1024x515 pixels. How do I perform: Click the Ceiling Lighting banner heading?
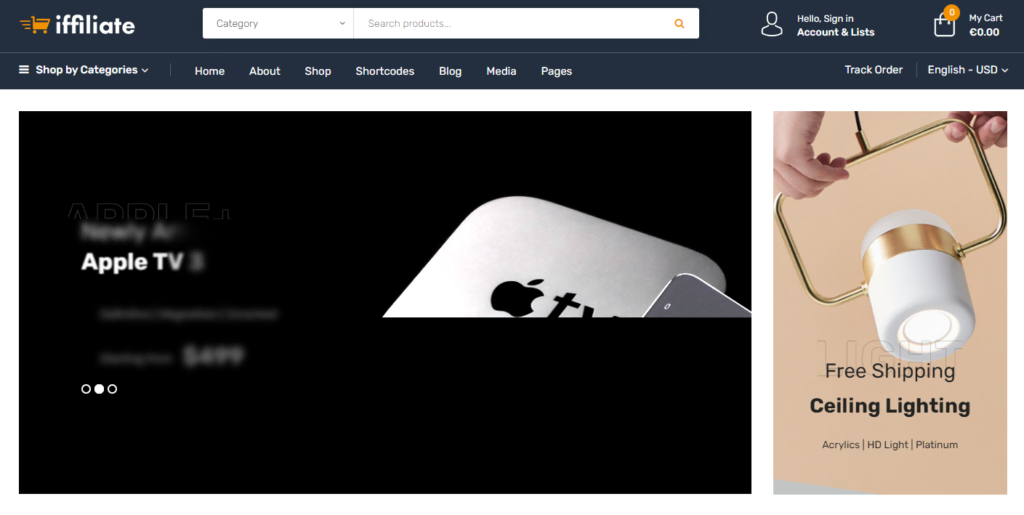(x=890, y=406)
